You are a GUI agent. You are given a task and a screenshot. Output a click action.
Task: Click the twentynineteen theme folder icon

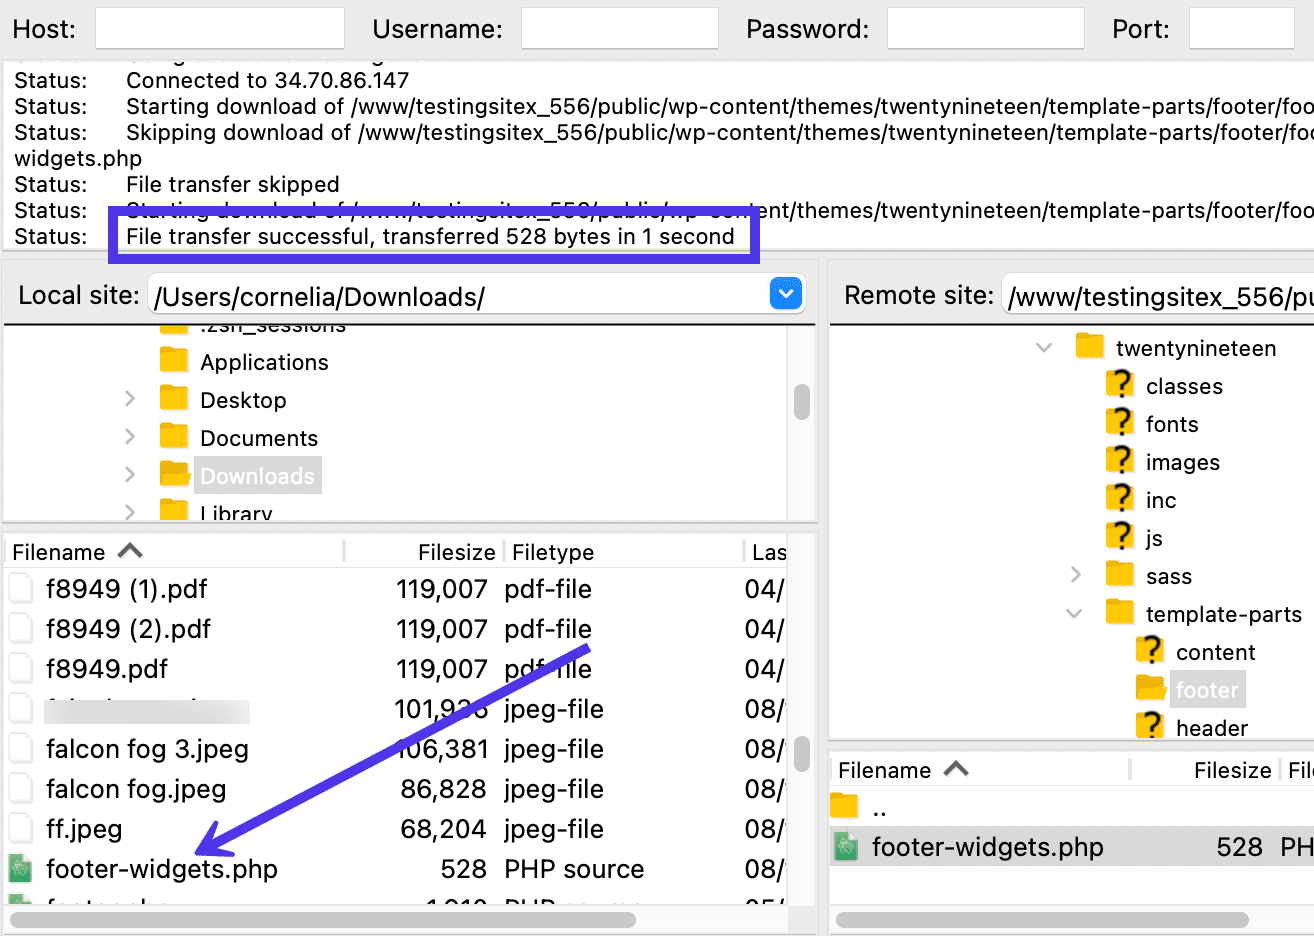tap(1089, 347)
